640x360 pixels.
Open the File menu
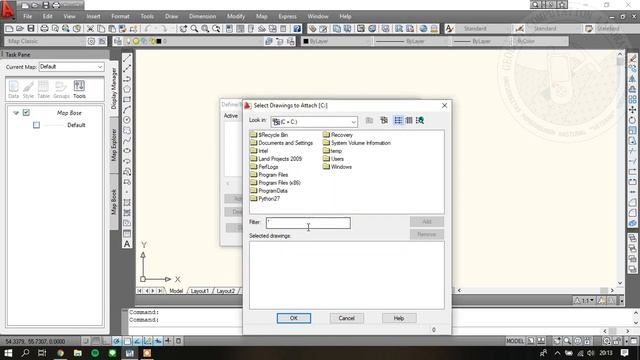[x=27, y=16]
